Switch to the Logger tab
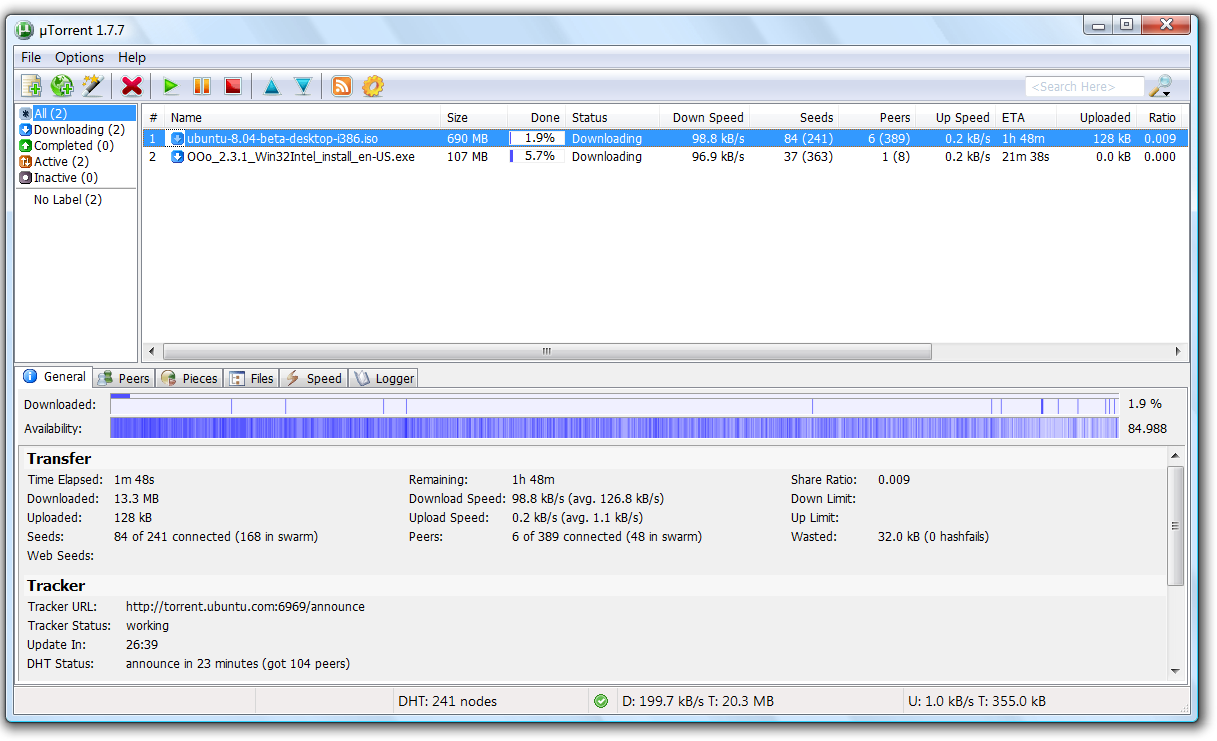The height and width of the screenshot is (741, 1217). [x=384, y=378]
